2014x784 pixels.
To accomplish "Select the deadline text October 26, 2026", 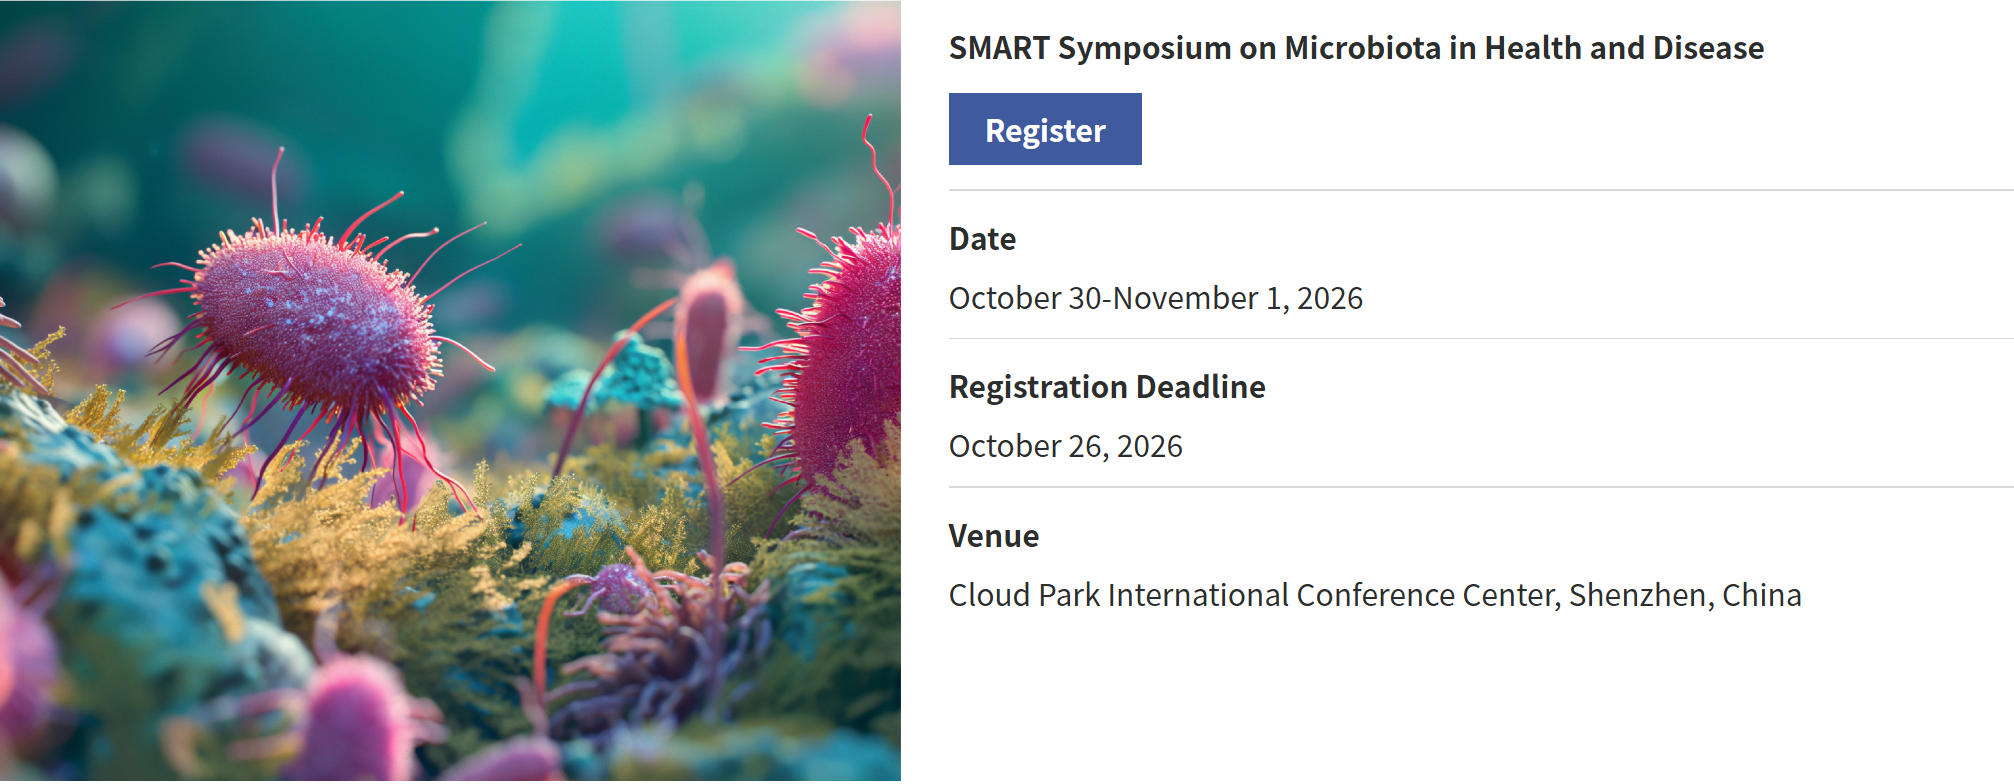I will (1065, 446).
